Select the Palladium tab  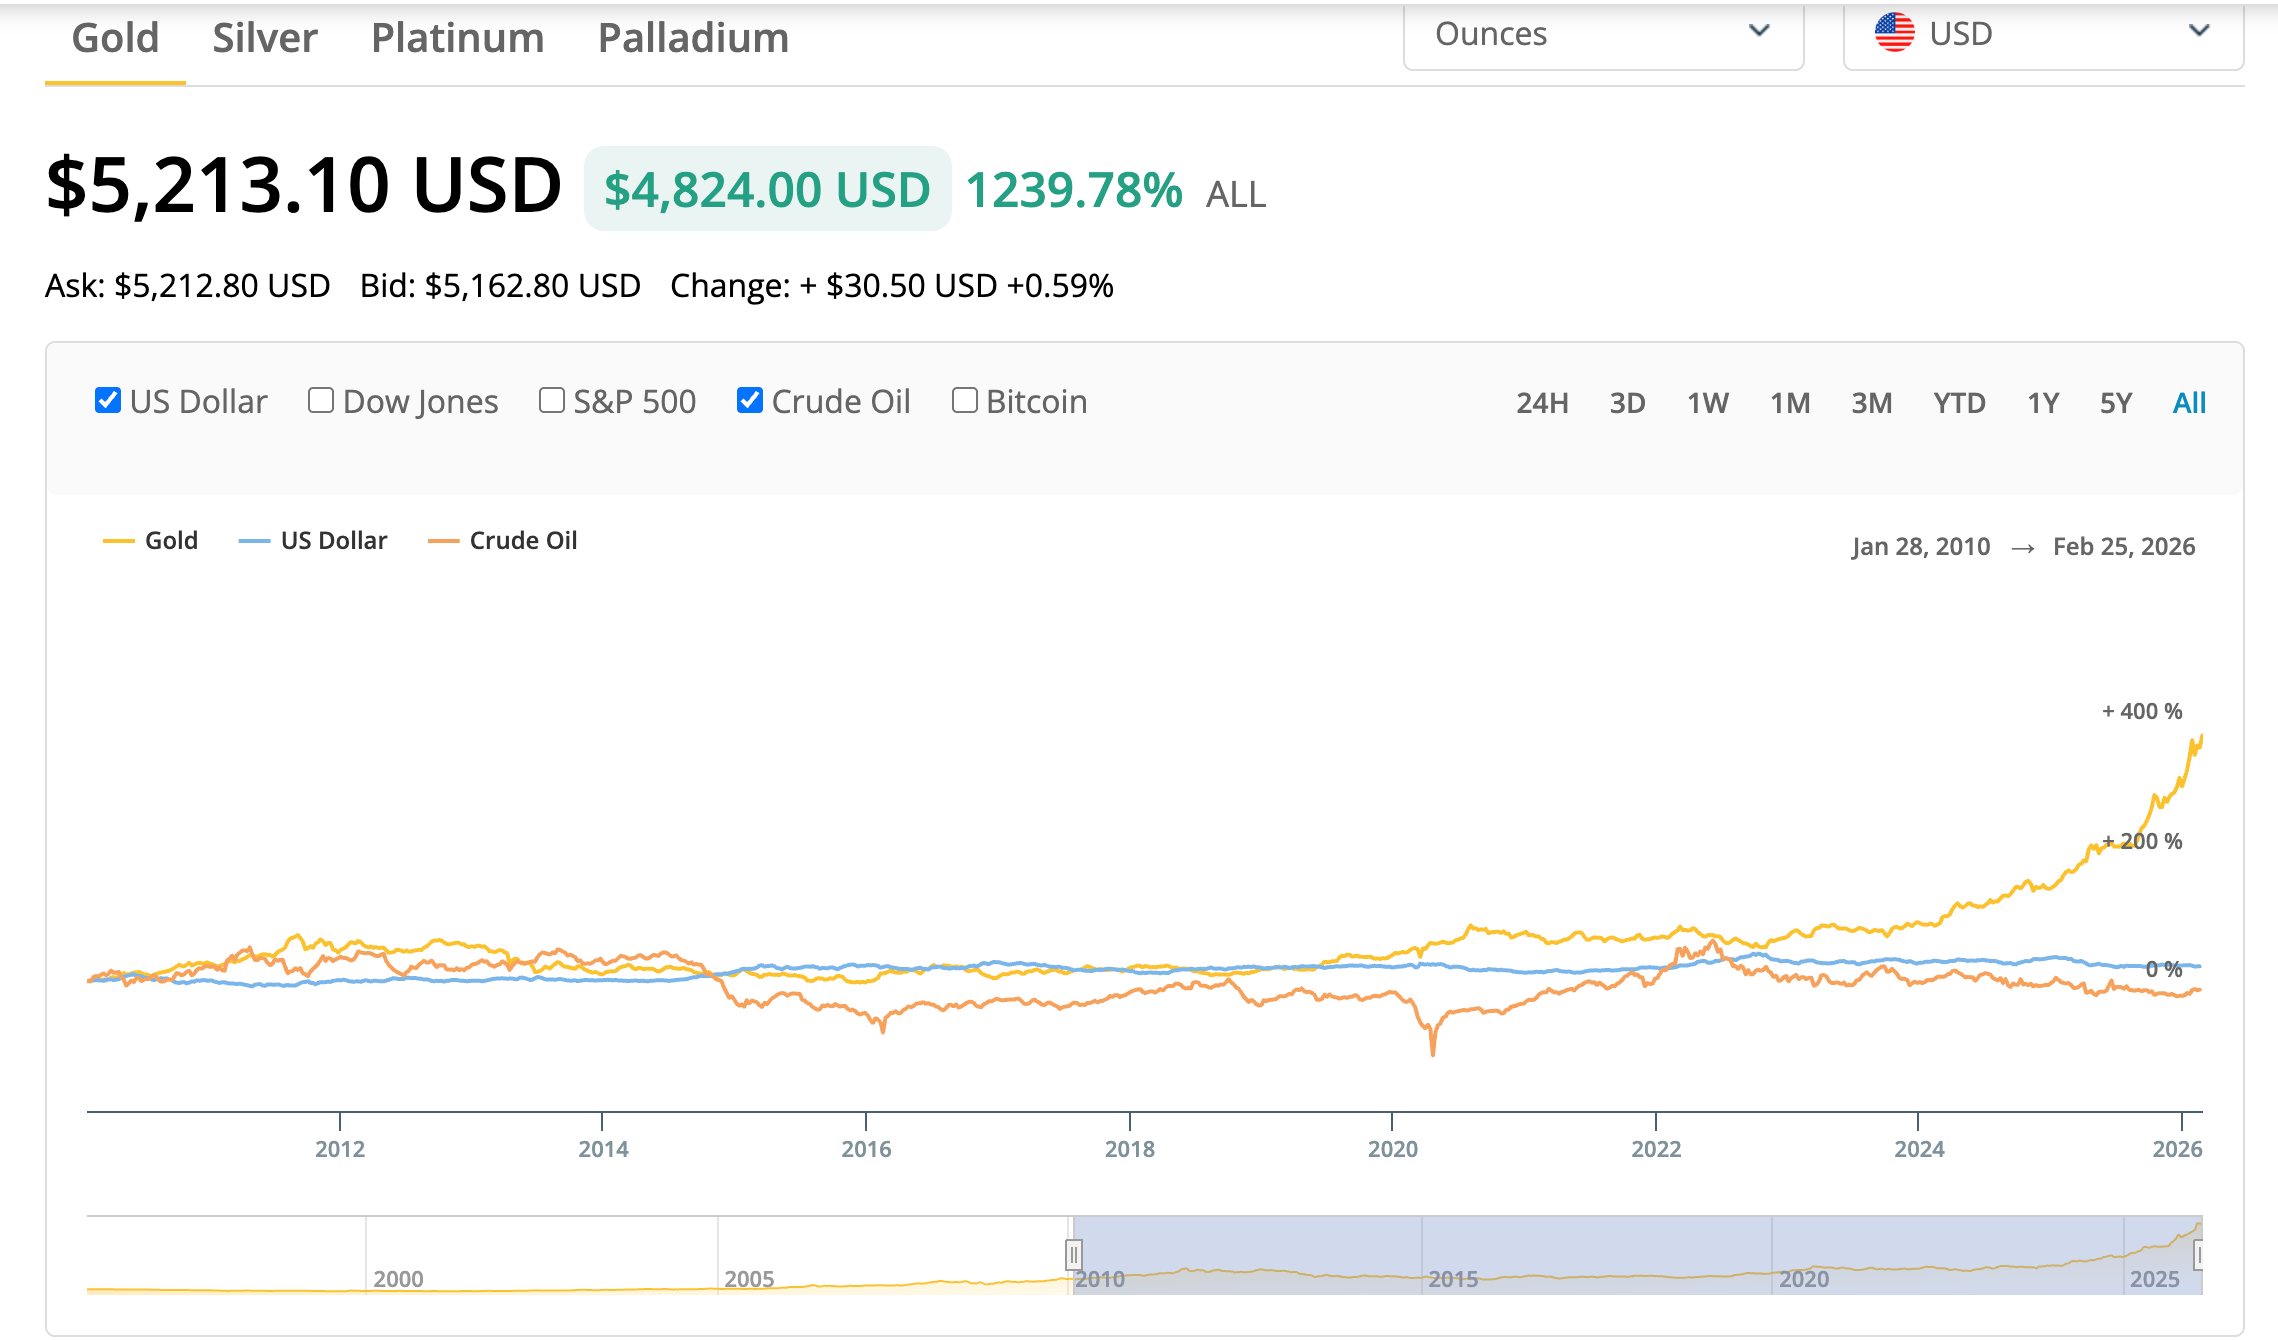(x=693, y=38)
